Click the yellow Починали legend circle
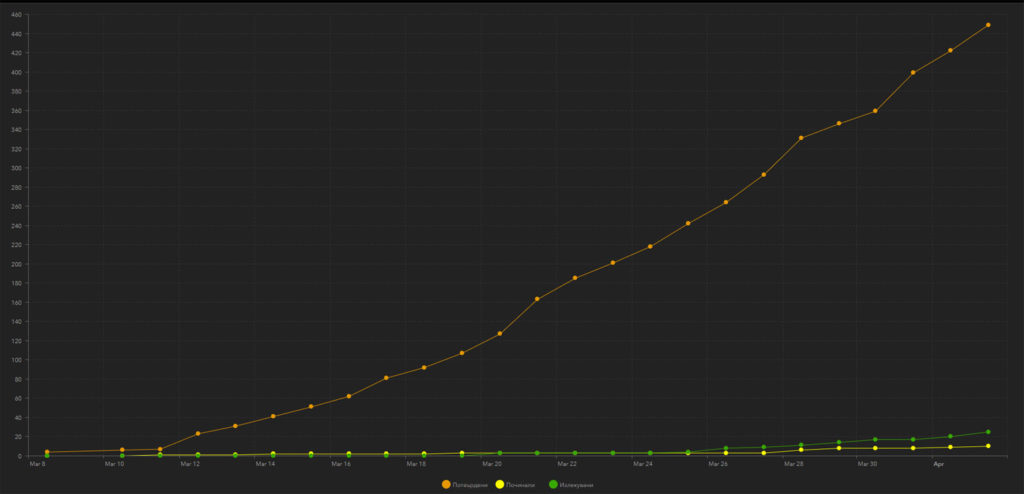 [499, 485]
